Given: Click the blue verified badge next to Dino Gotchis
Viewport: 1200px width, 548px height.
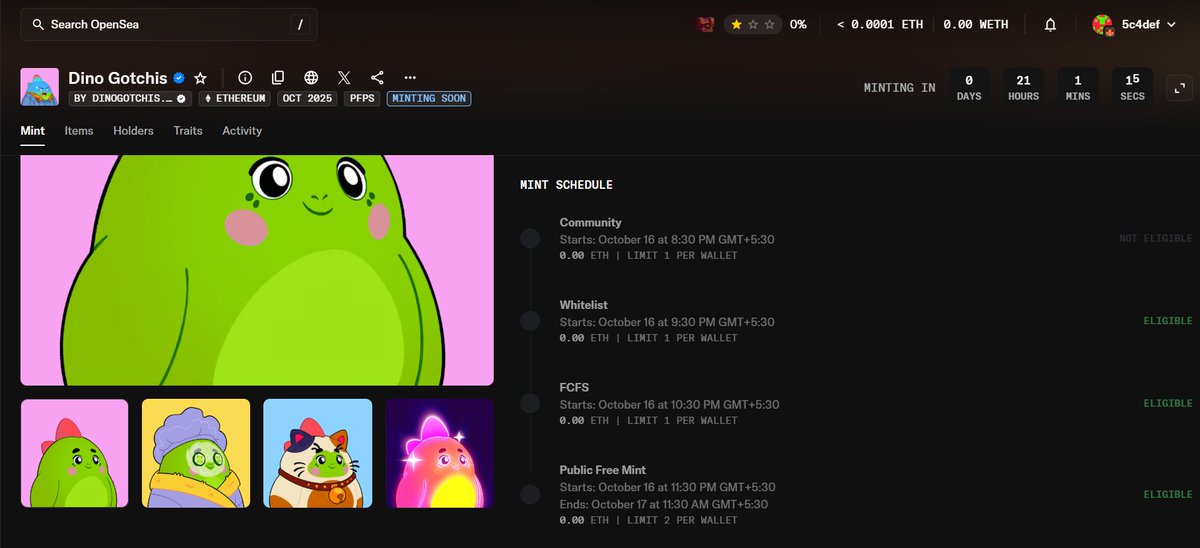Looking at the screenshot, I should (x=179, y=77).
